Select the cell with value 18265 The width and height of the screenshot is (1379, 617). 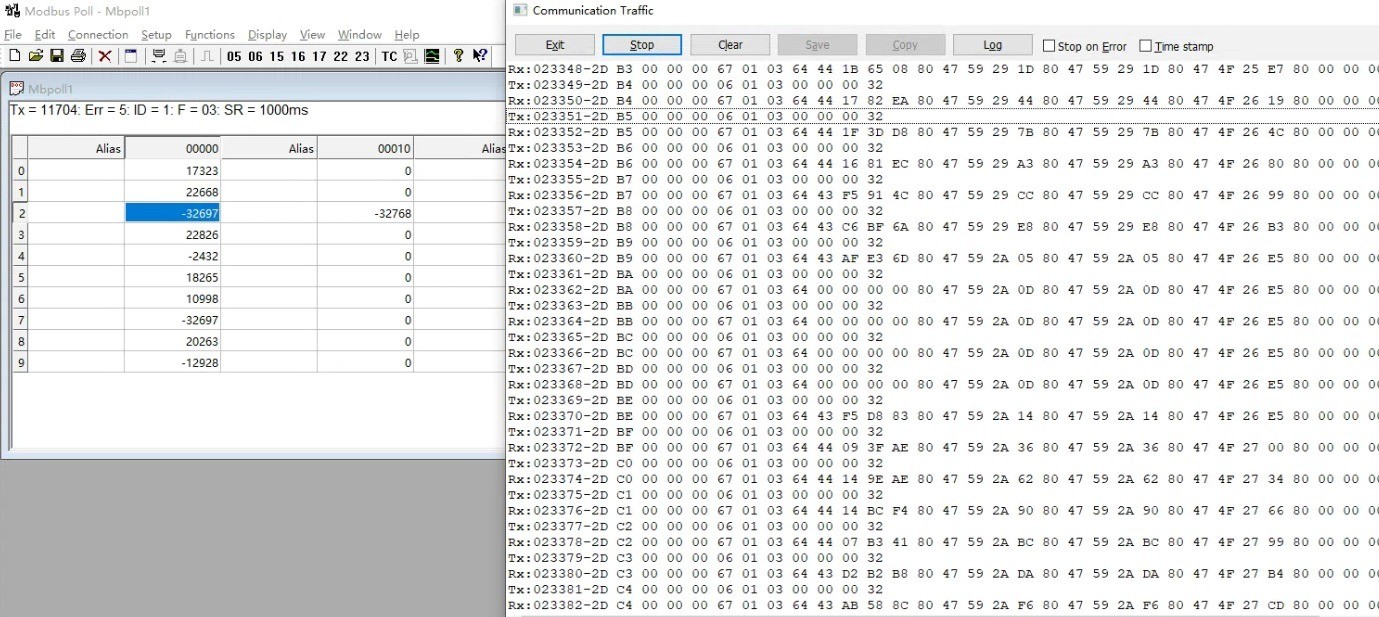pos(172,277)
